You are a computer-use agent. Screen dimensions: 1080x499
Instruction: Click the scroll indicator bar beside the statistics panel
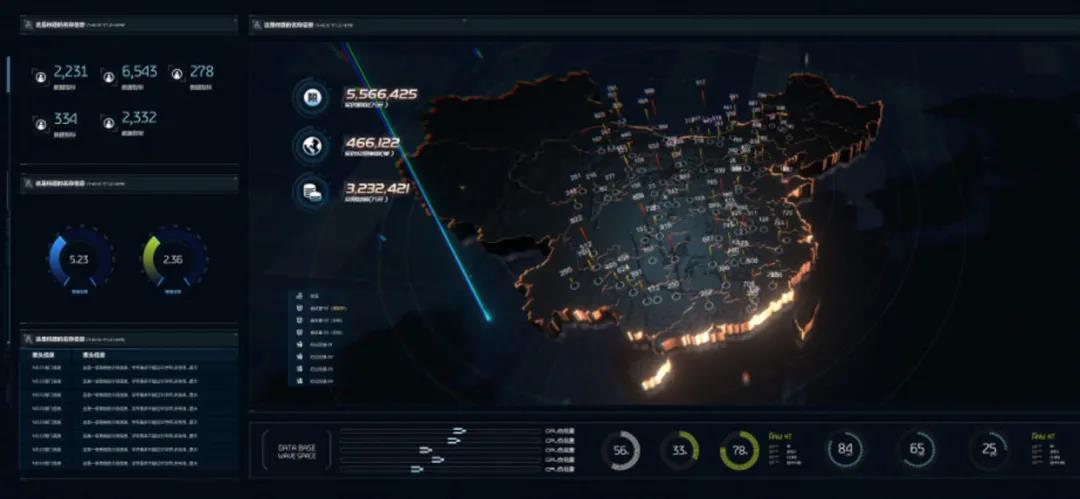coord(9,74)
